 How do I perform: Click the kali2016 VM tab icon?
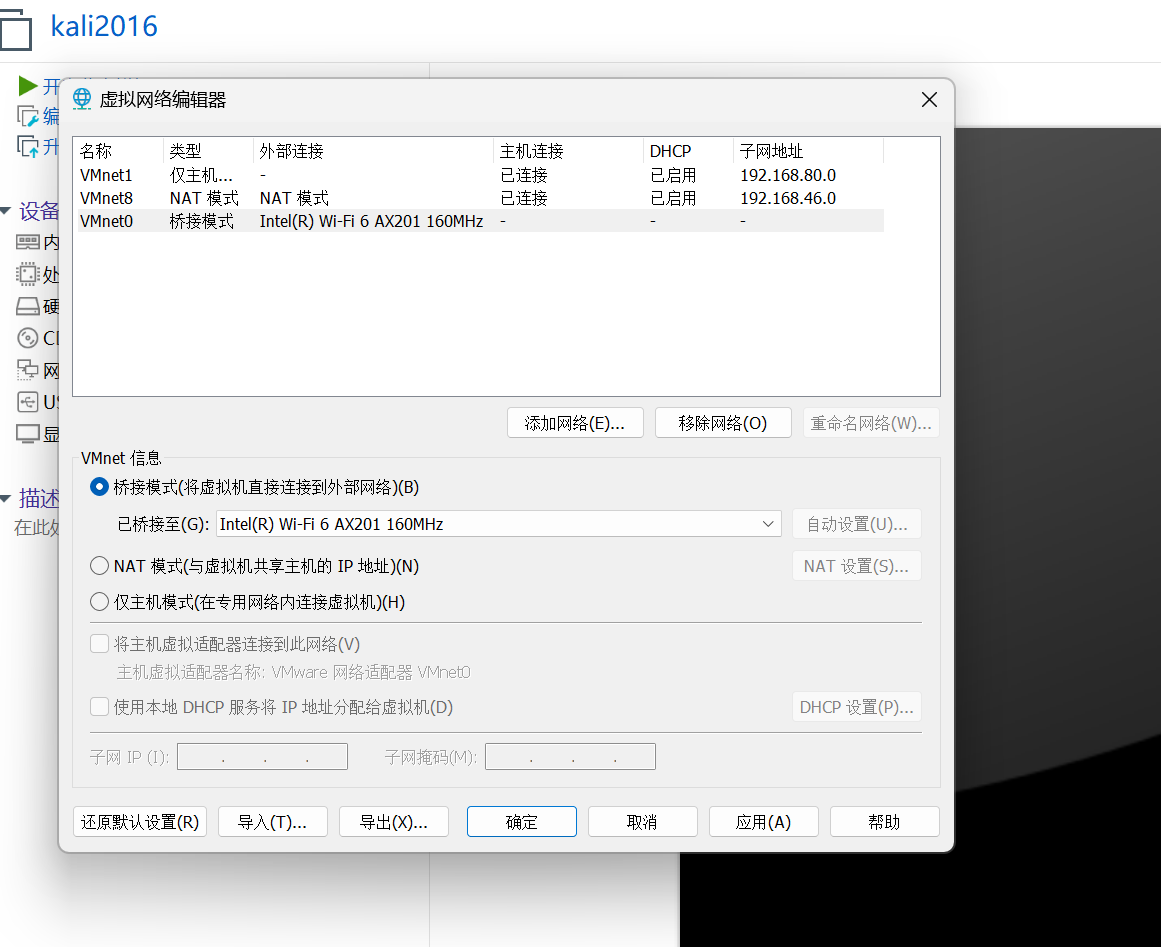click(x=16, y=30)
